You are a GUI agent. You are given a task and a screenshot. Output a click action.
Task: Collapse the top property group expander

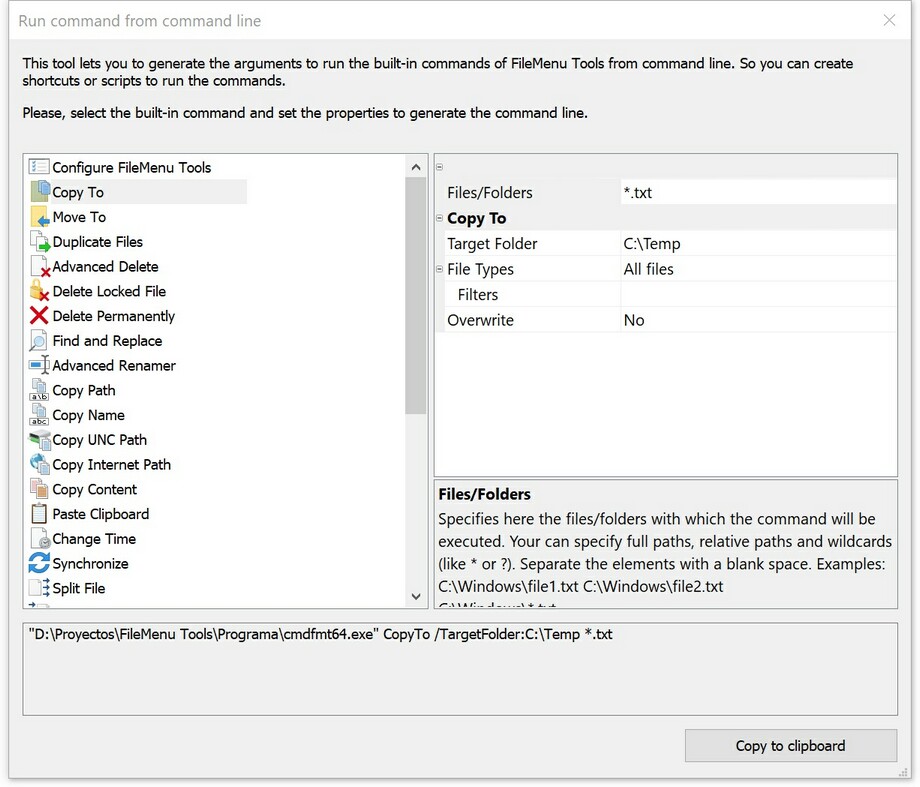click(439, 167)
